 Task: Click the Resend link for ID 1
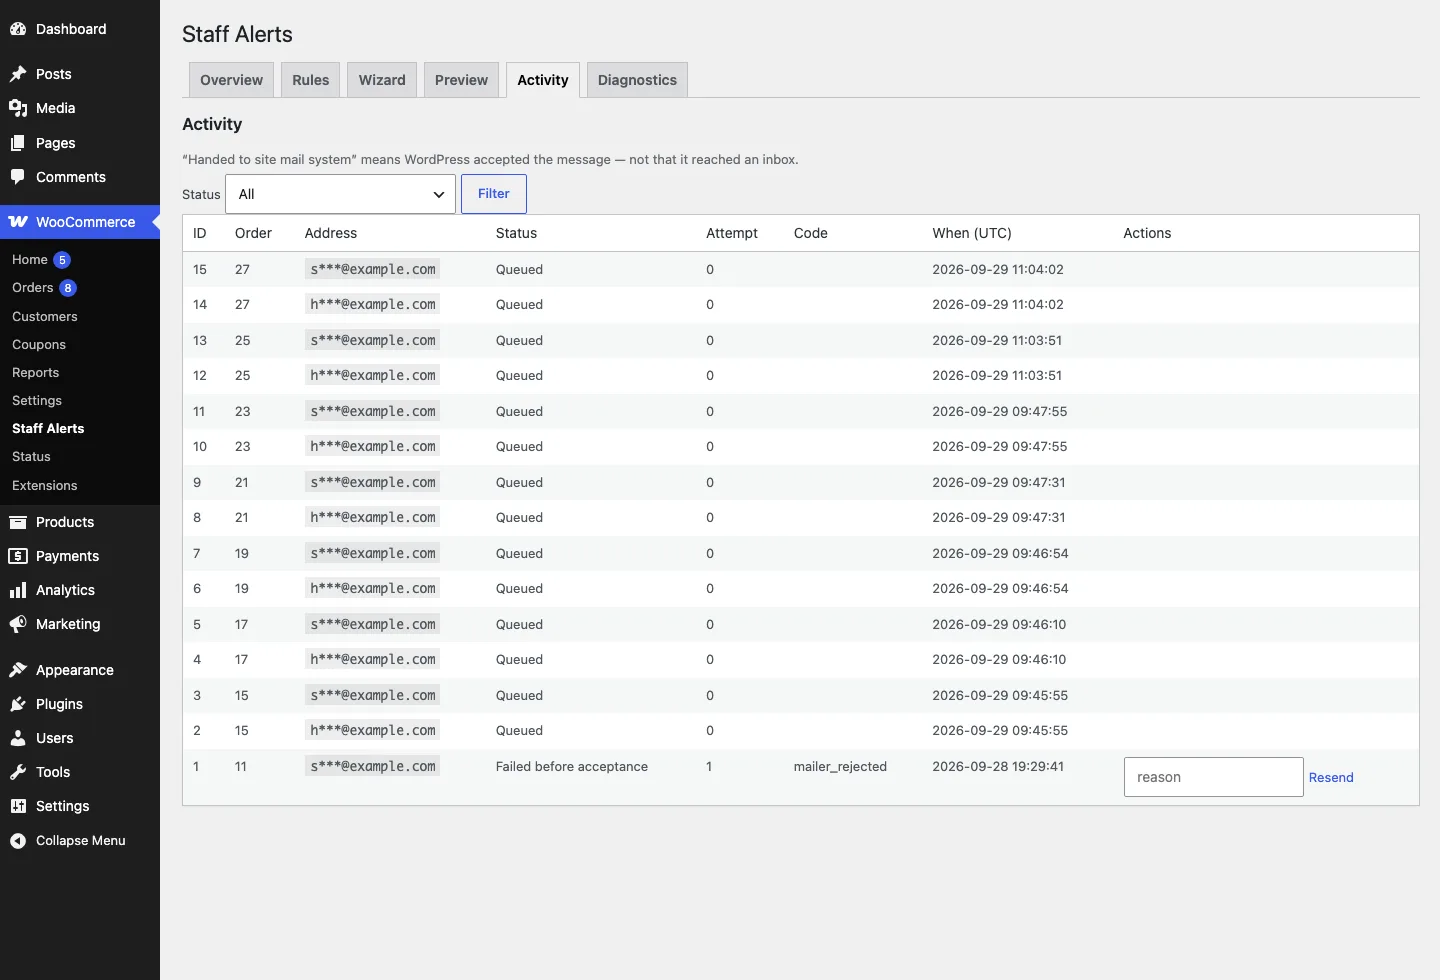[x=1331, y=777]
